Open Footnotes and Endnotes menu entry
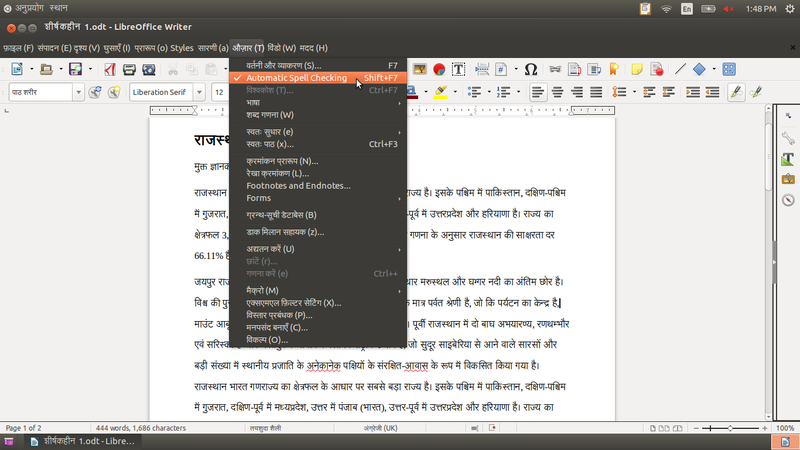The height and width of the screenshot is (450, 800). (318, 186)
